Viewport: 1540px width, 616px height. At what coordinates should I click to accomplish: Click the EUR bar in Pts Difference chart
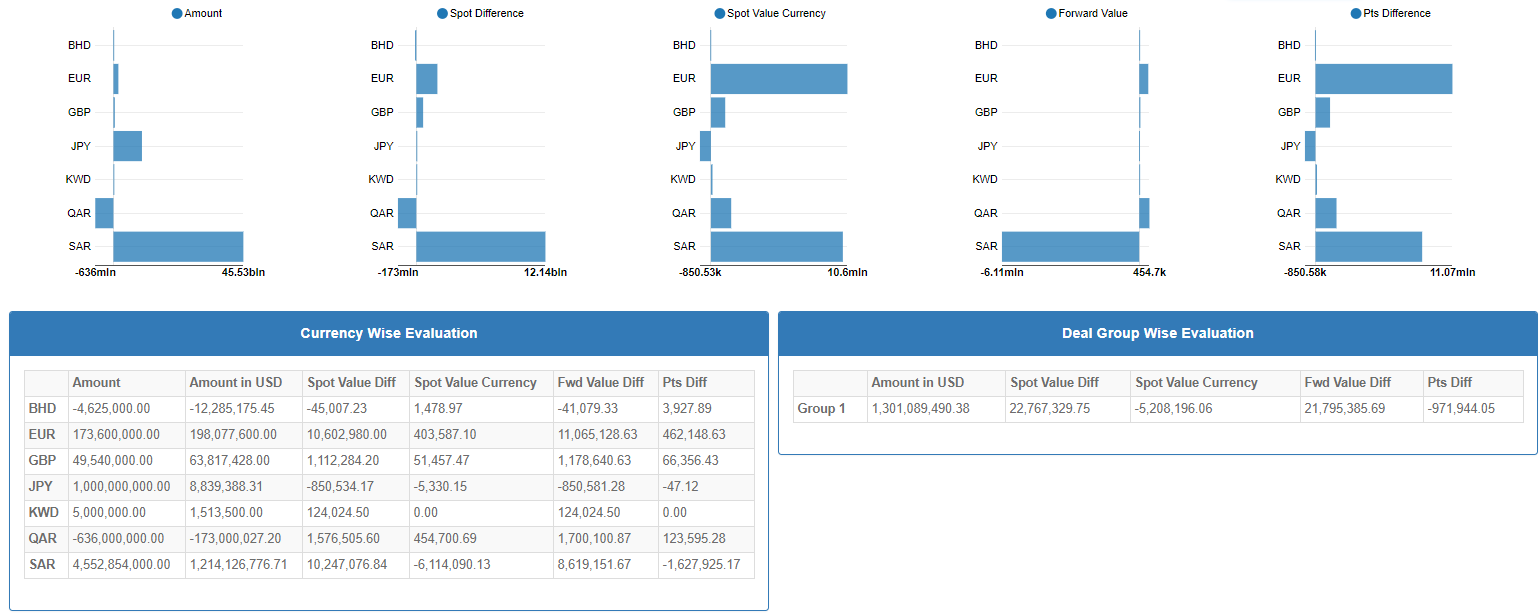pyautogui.click(x=1383, y=79)
